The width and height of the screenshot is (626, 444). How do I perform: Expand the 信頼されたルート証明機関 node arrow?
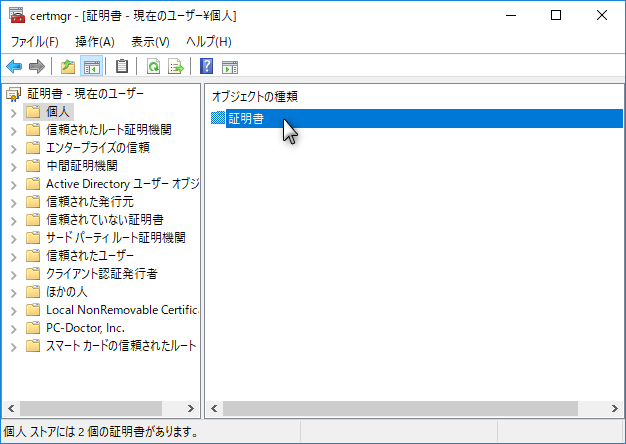pyautogui.click(x=13, y=130)
